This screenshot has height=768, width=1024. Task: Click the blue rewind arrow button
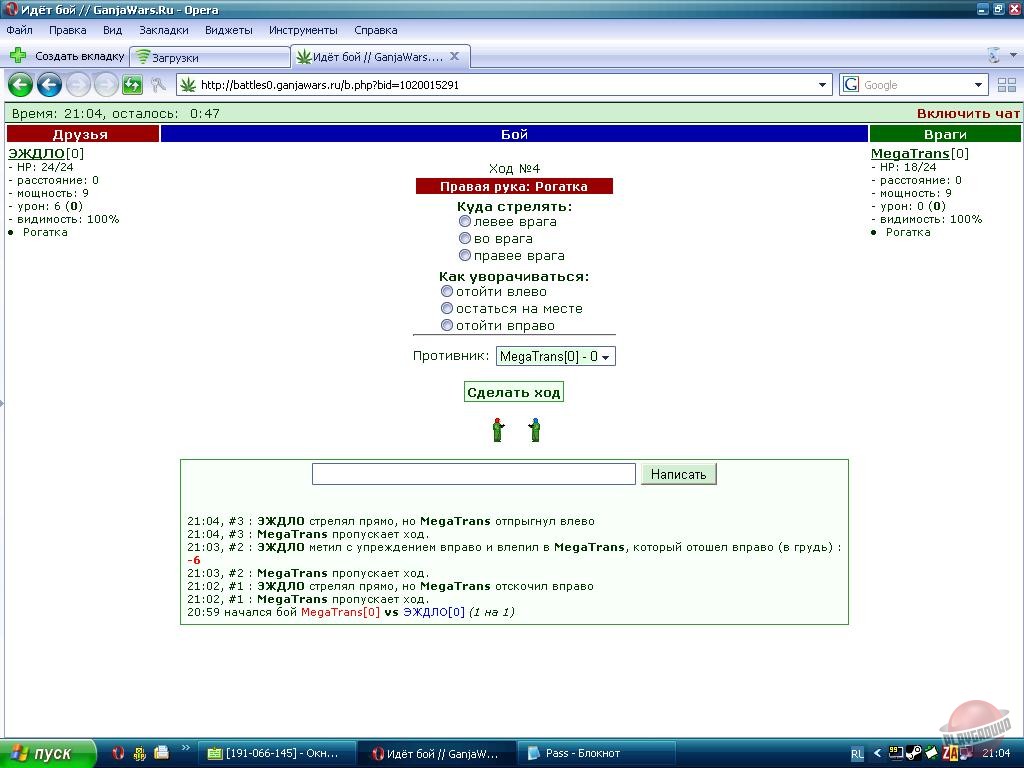point(49,85)
